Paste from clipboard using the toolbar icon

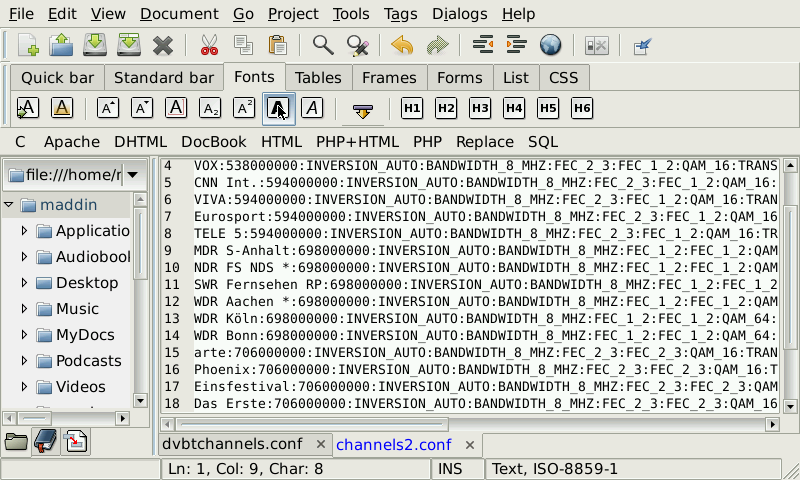pos(278,45)
